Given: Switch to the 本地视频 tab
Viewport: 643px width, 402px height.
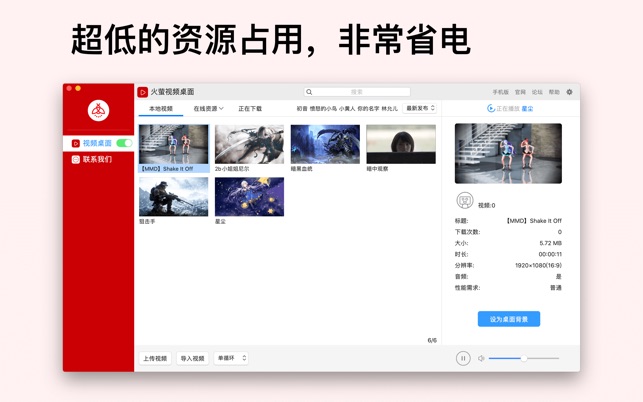Looking at the screenshot, I should tap(160, 108).
